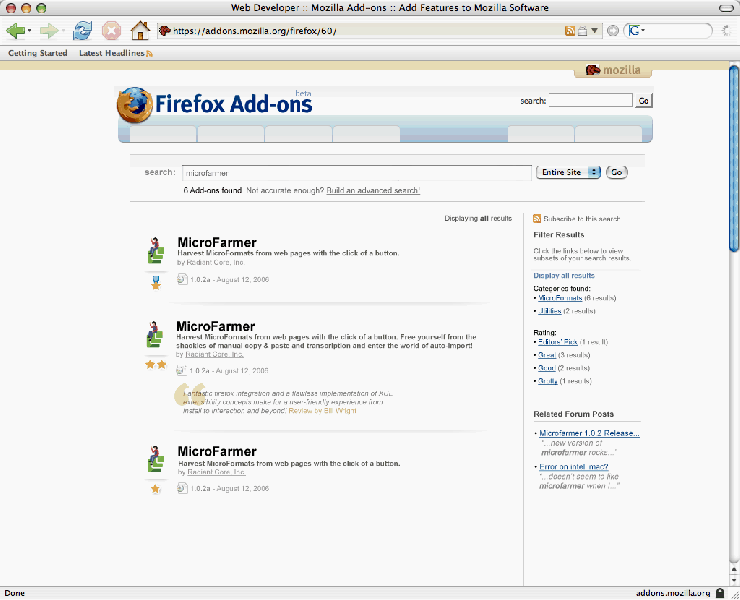The width and height of the screenshot is (740, 600).
Task: Click the main search box containing microfarmer
Action: [x=357, y=173]
